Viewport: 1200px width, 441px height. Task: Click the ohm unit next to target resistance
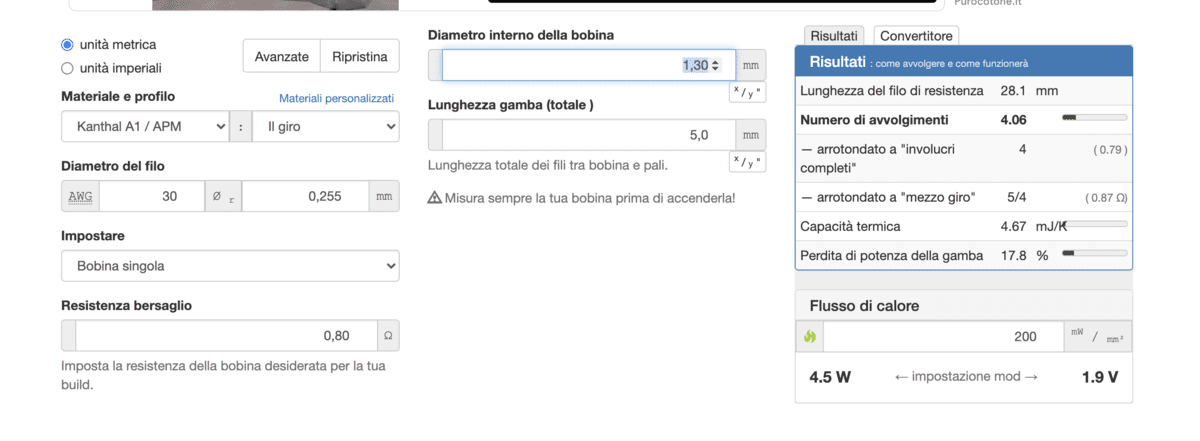click(388, 335)
